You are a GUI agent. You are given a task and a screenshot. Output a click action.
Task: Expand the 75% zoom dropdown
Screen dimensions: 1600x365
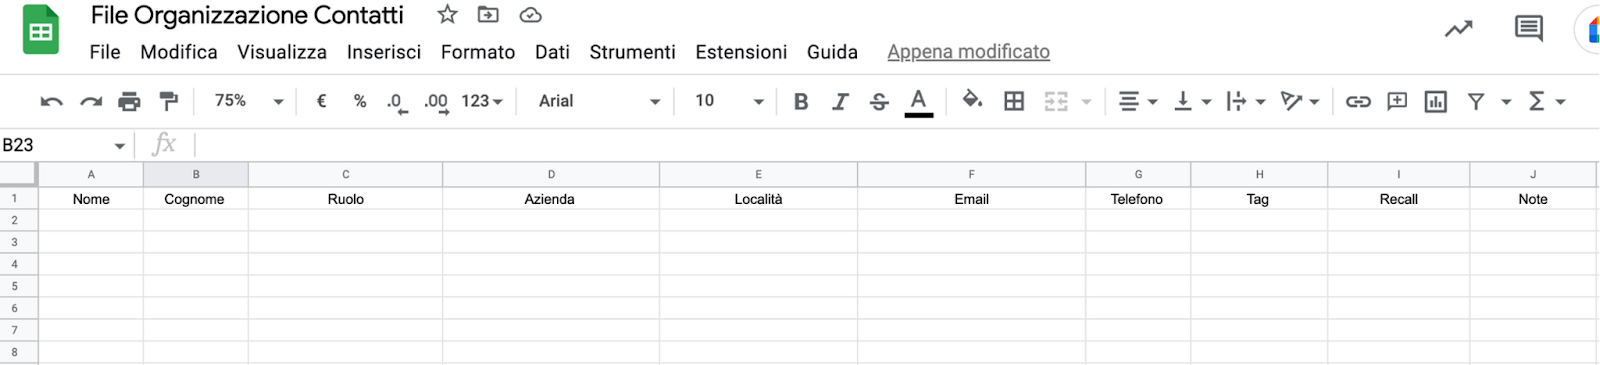(x=249, y=101)
